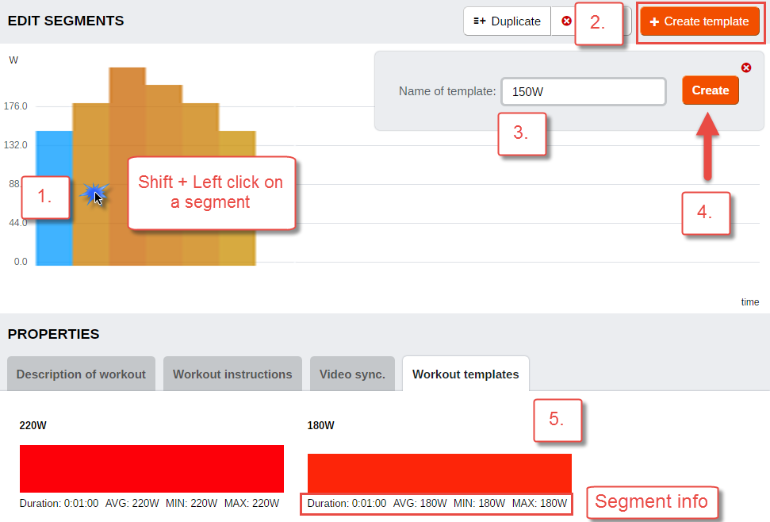Image resolution: width=770 pixels, height=522 pixels.
Task: Open the Description of workout tab
Action: point(81,374)
